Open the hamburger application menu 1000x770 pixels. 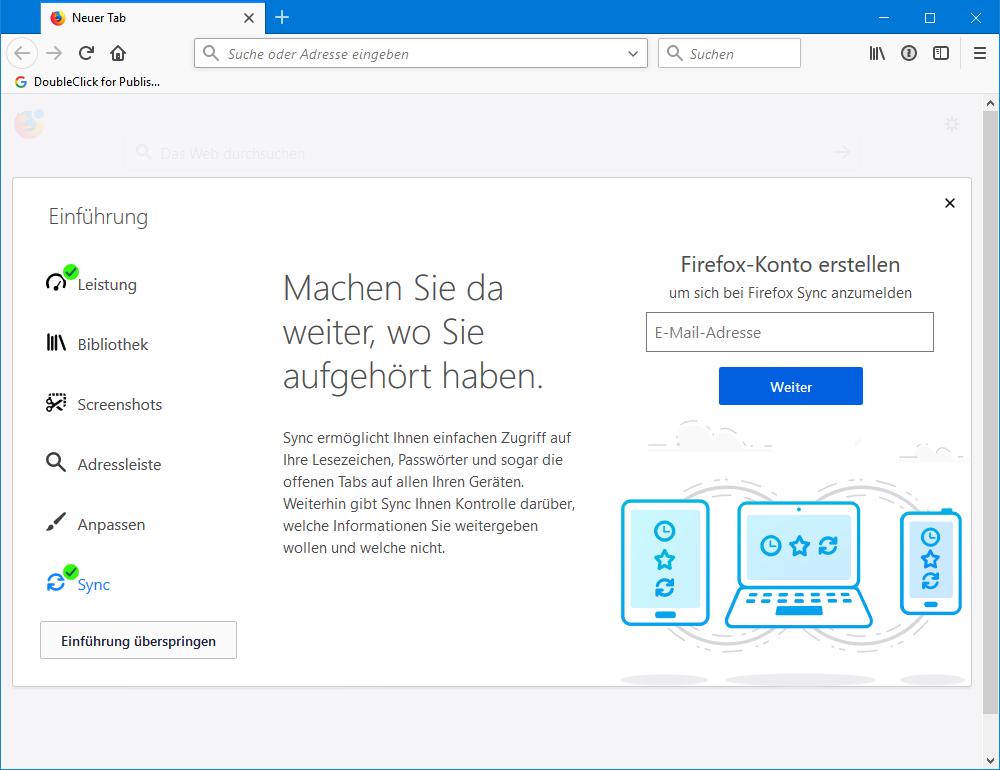click(x=980, y=53)
